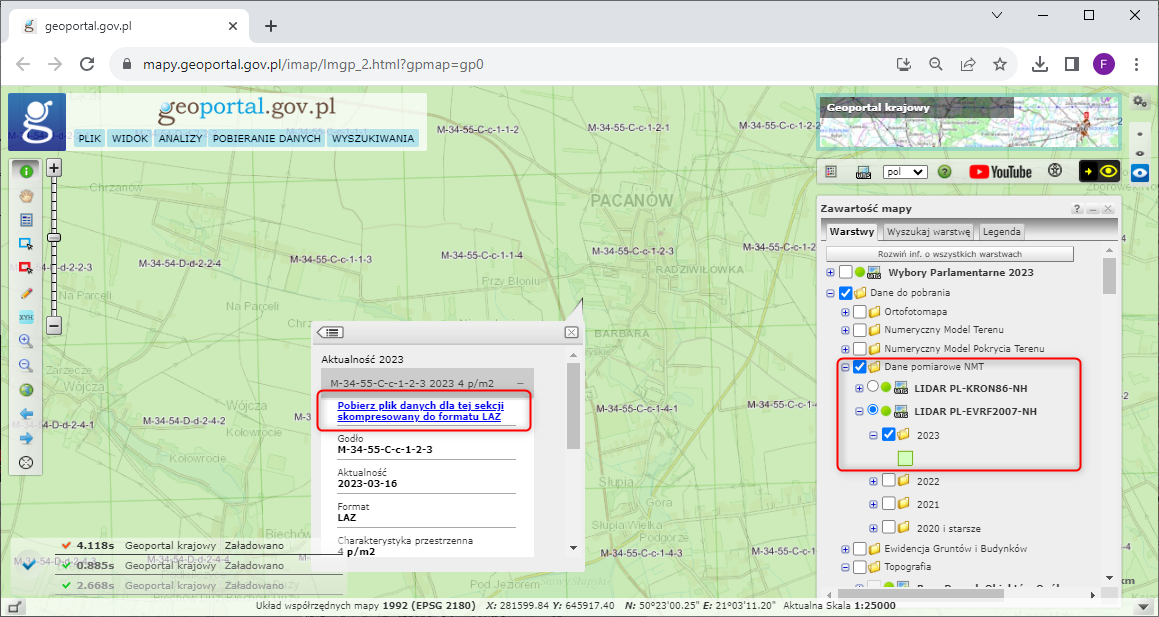Open the POBIERANIE DANYCH menu

tap(267, 139)
